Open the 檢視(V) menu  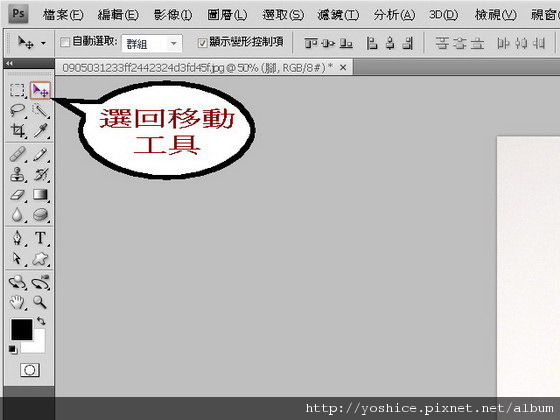pyautogui.click(x=496, y=15)
